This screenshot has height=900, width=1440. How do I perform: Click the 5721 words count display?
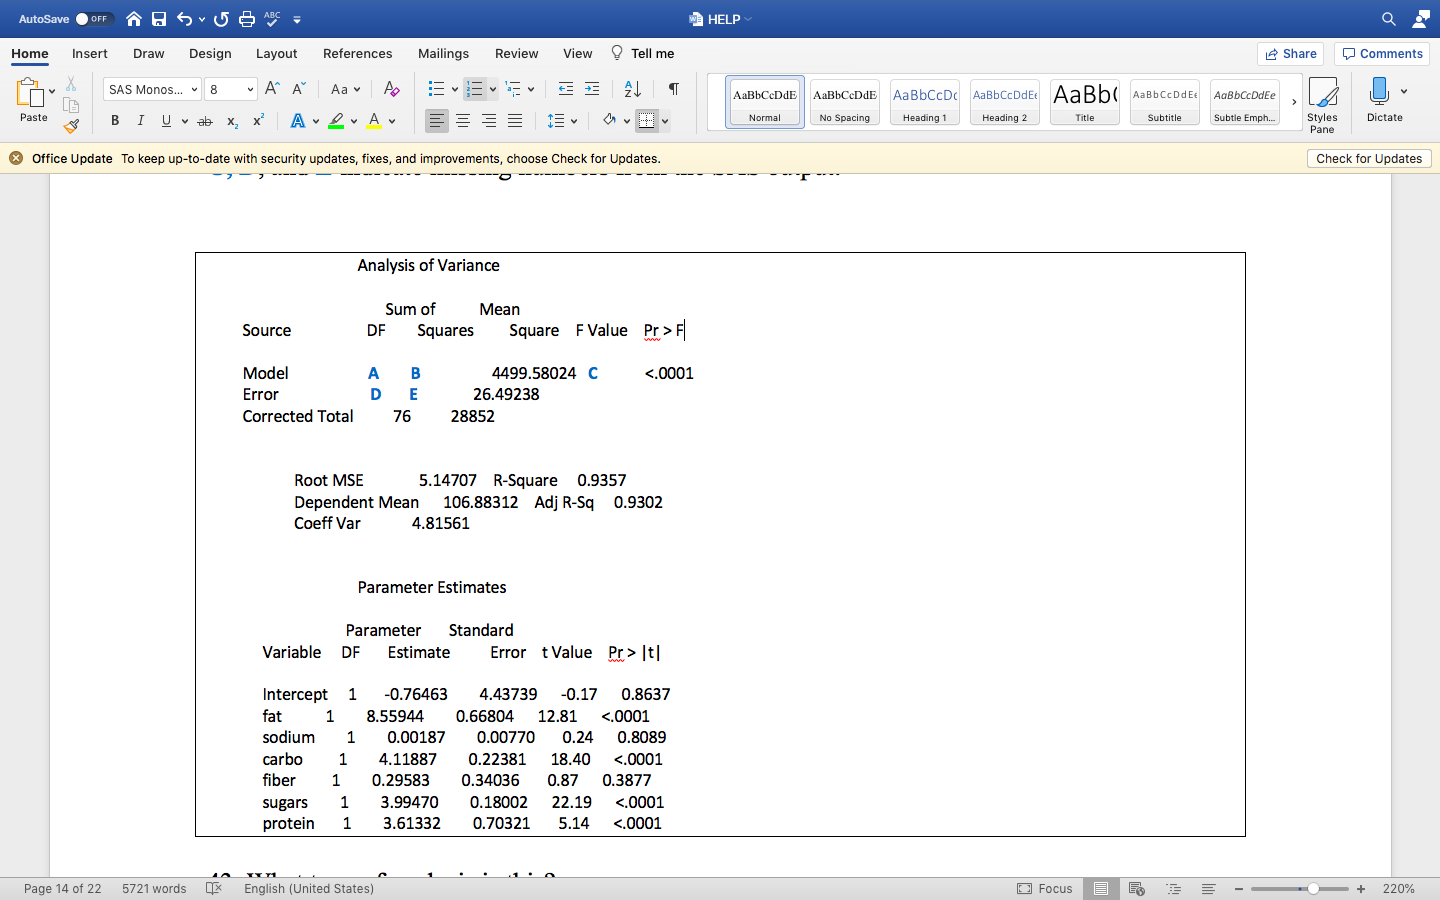click(154, 888)
